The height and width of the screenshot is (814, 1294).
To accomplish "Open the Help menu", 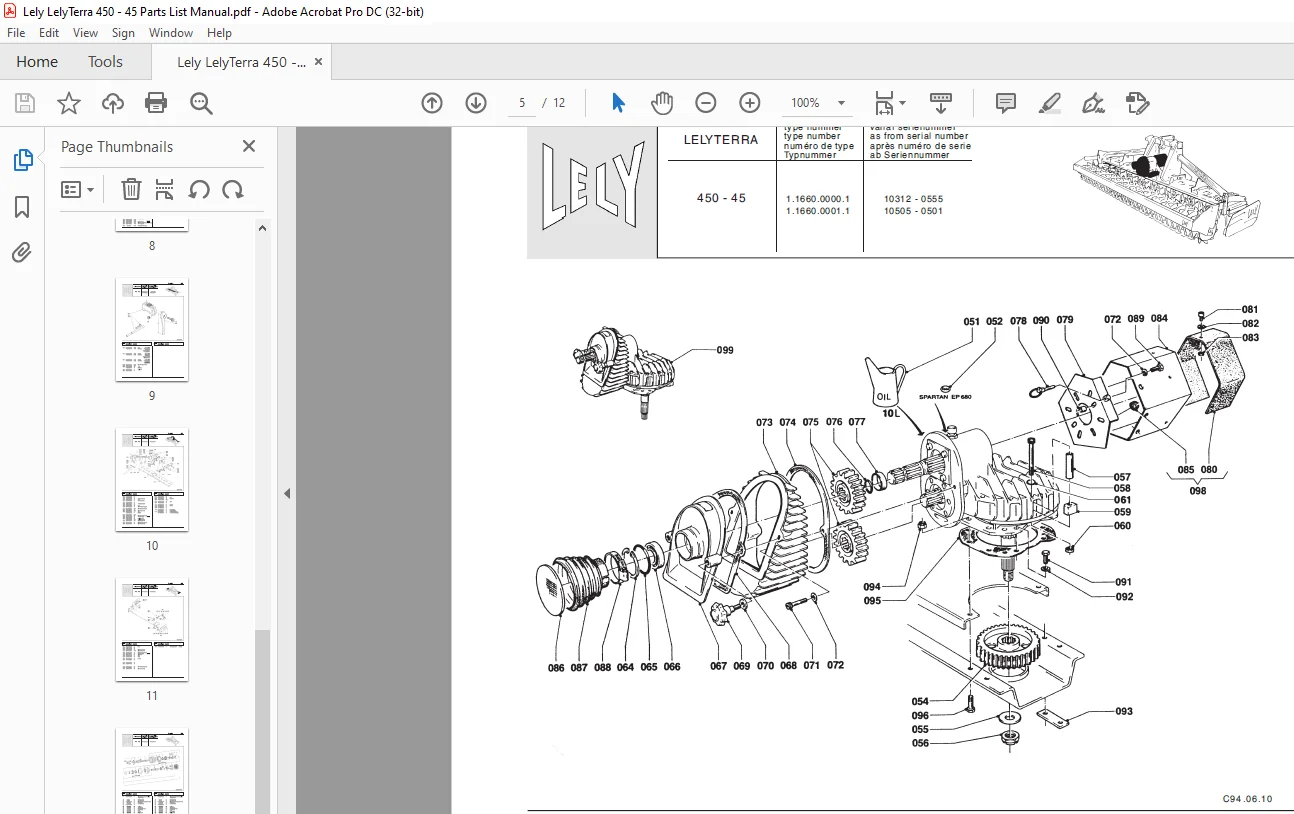I will (x=219, y=33).
